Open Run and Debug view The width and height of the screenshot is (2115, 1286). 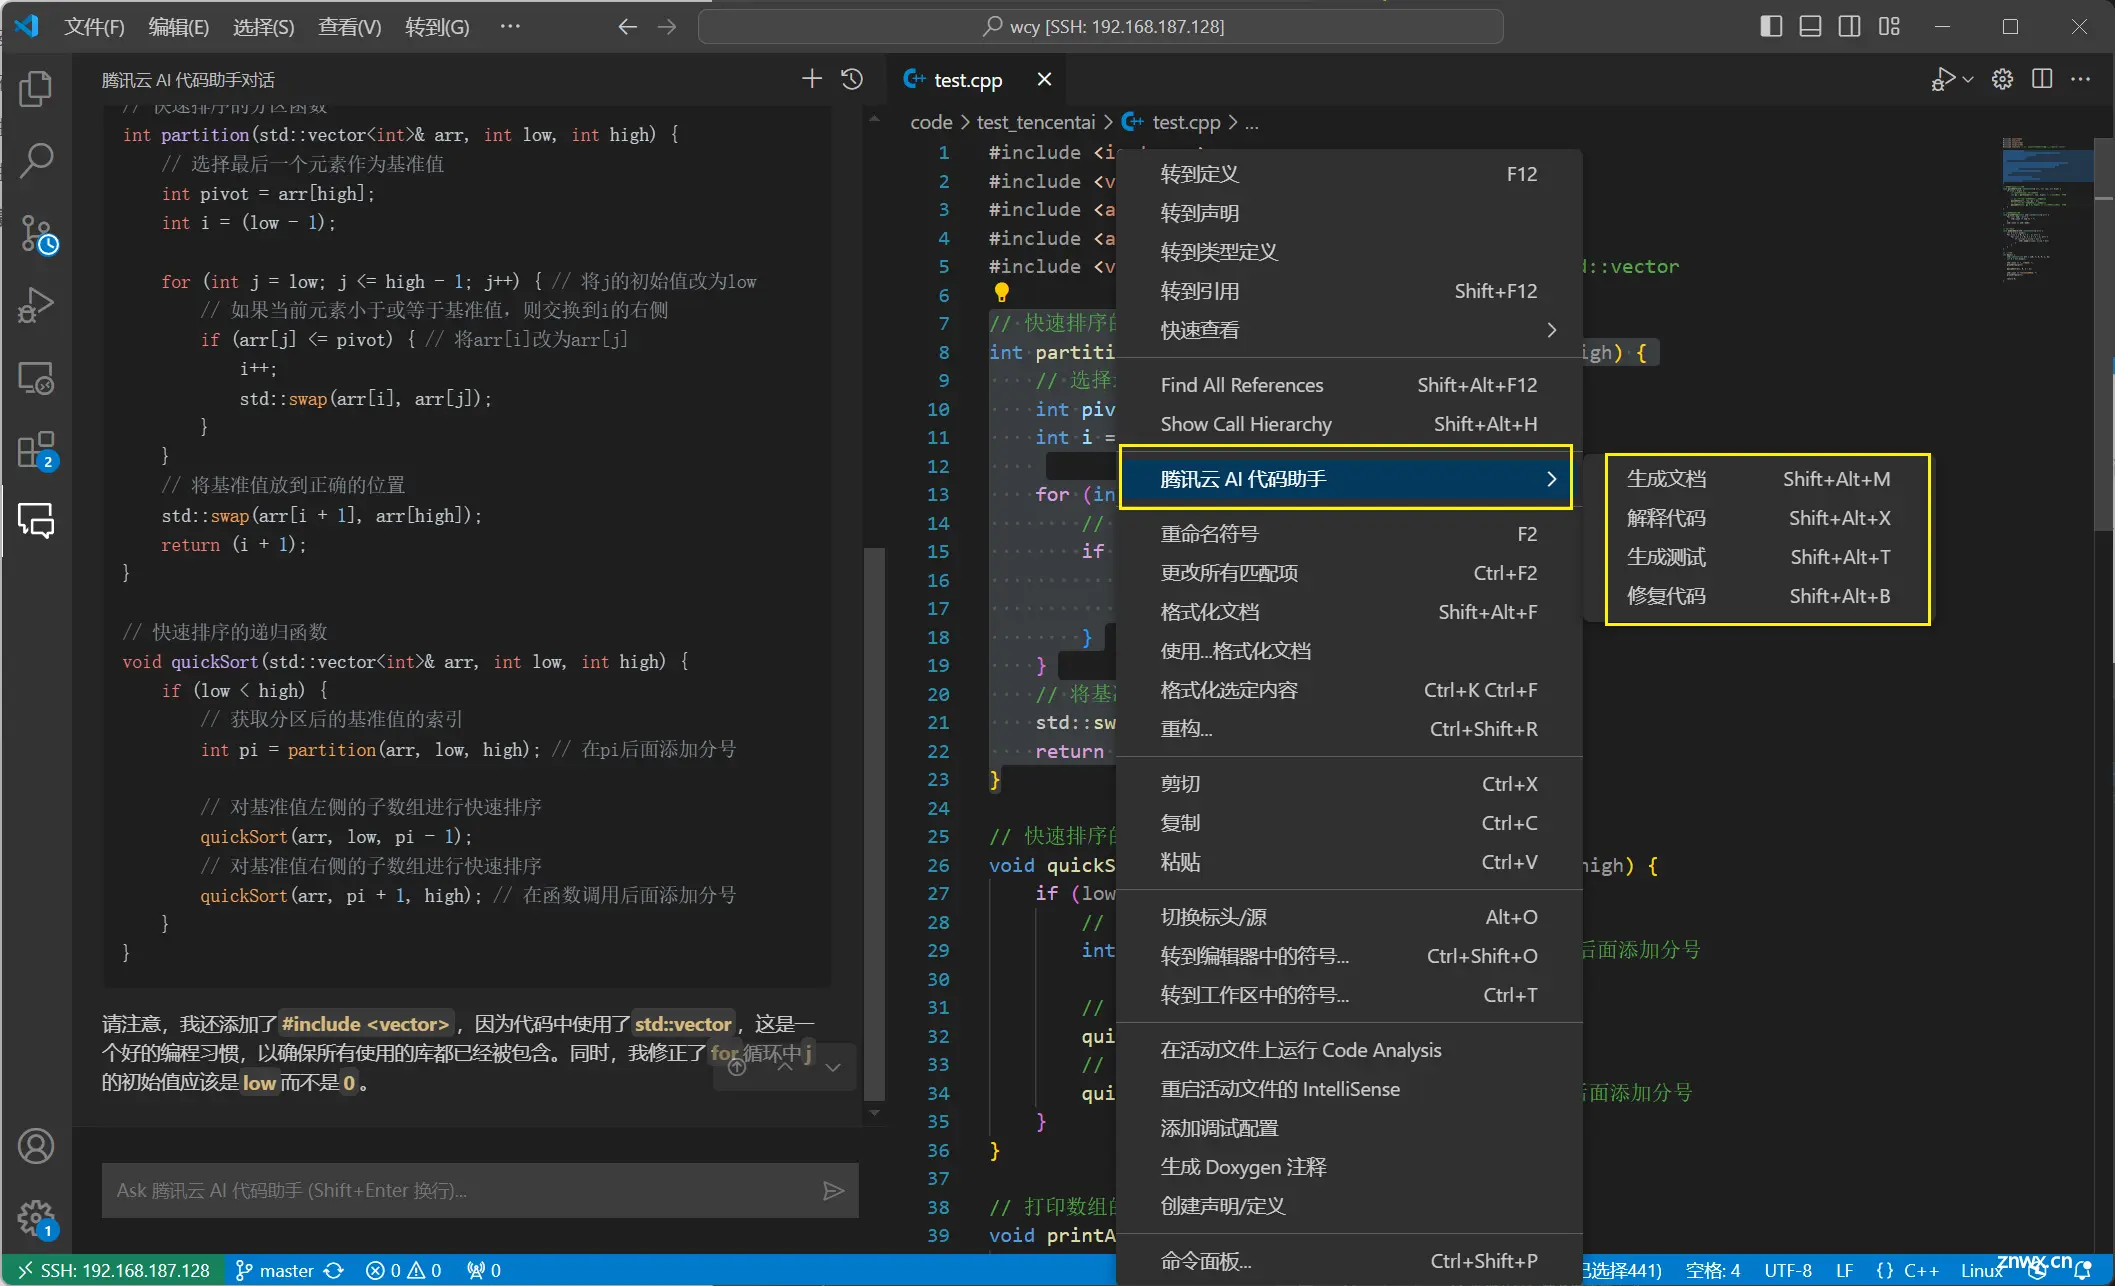click(36, 306)
